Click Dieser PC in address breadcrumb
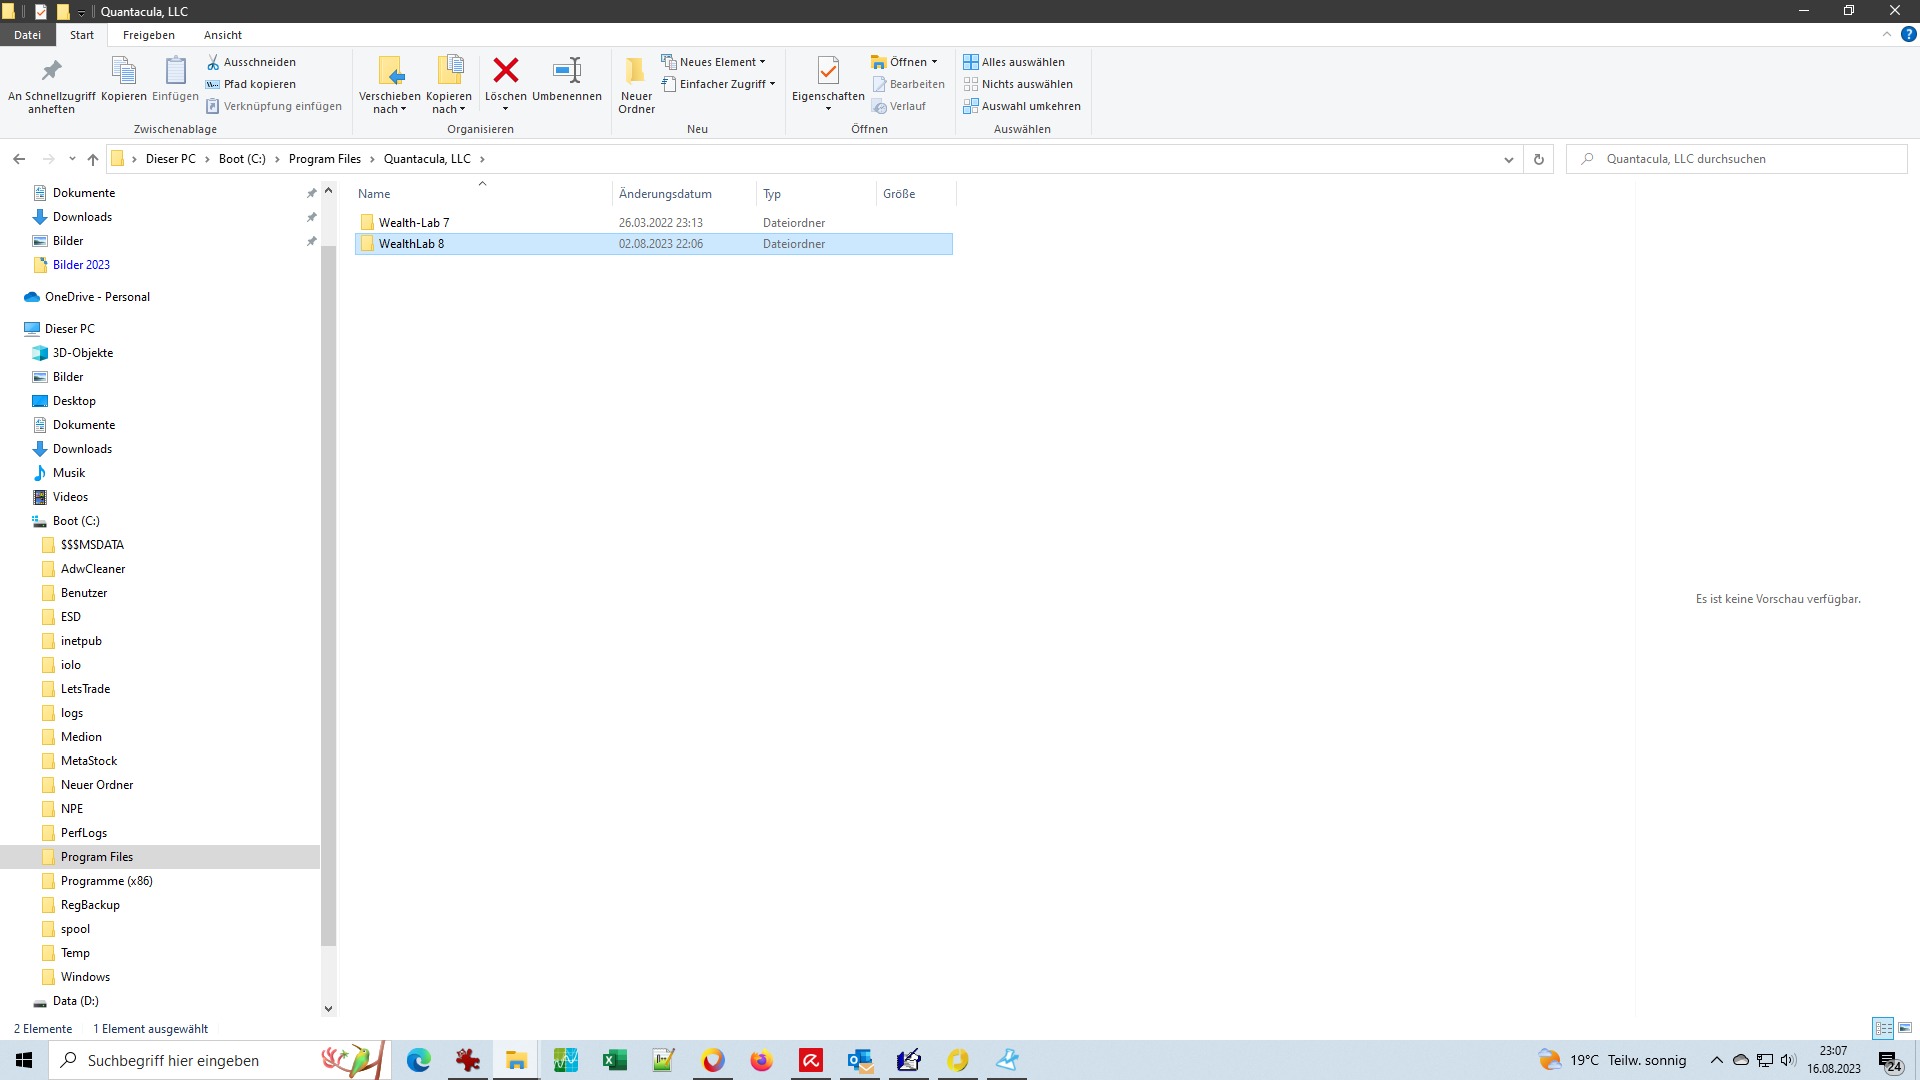Screen dimensions: 1920x1080 [x=171, y=159]
